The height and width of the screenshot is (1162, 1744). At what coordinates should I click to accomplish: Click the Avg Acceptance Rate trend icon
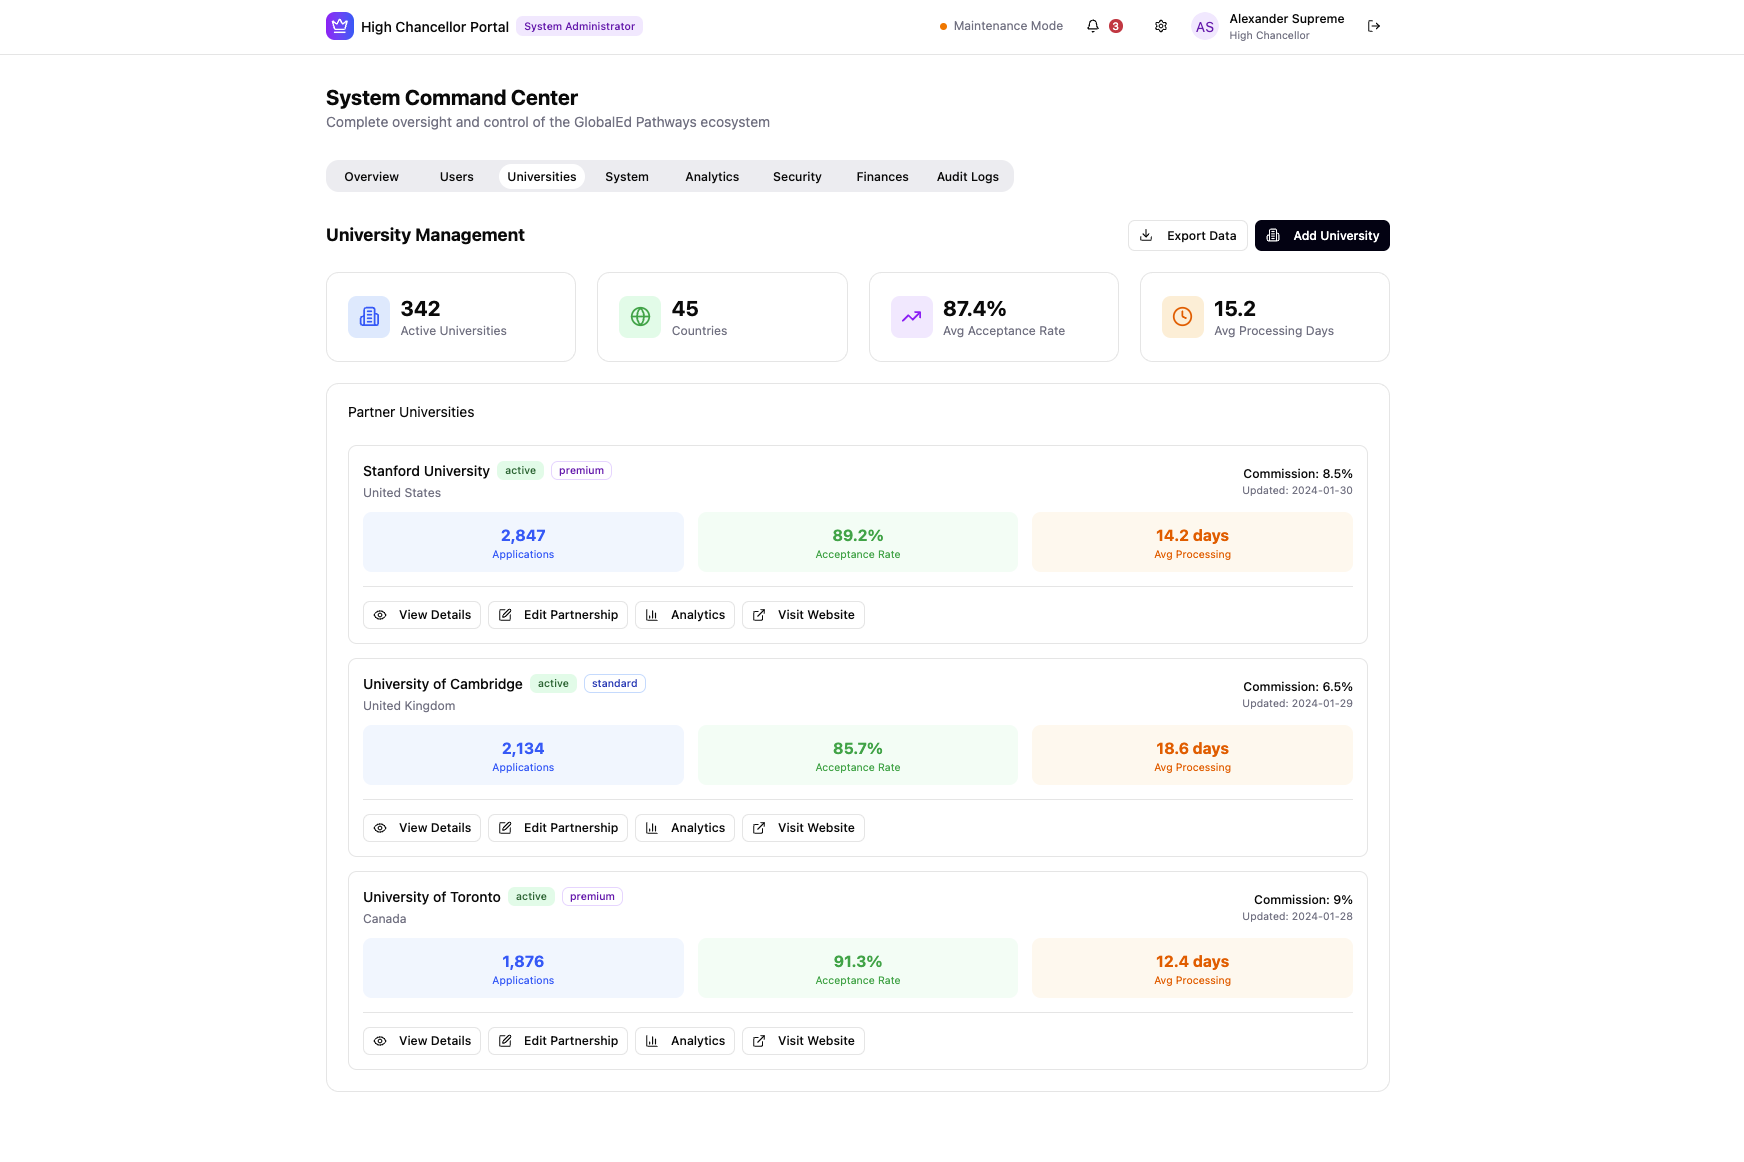click(911, 317)
